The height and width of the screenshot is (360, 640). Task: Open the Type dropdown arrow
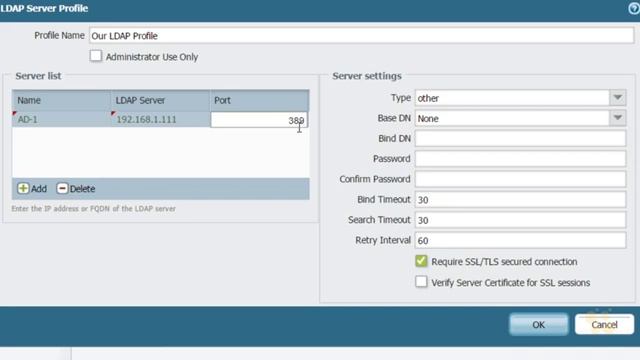[x=618, y=98]
